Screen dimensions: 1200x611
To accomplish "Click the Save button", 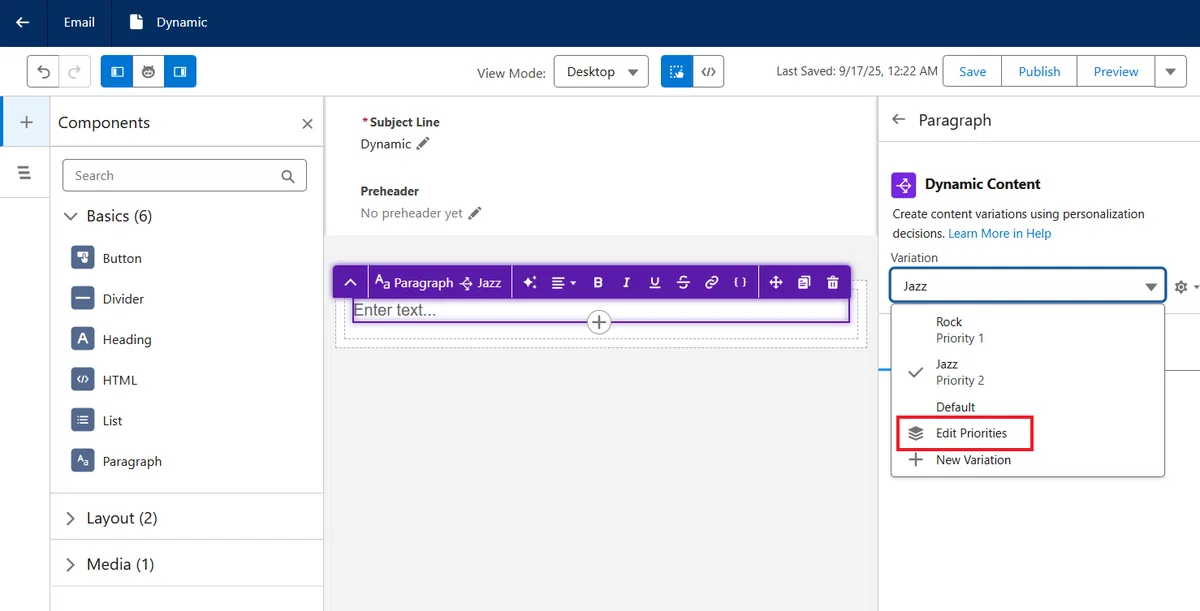I will [972, 72].
